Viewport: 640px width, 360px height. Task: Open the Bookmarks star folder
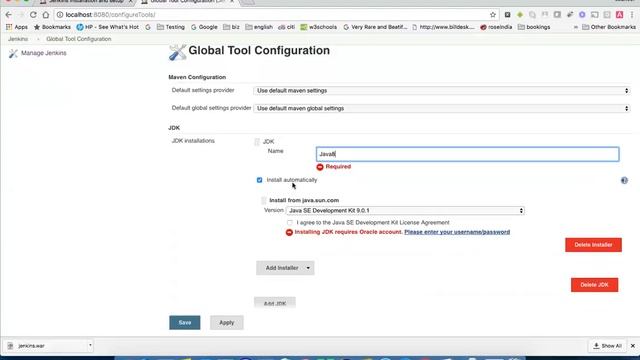[x=52, y=27]
